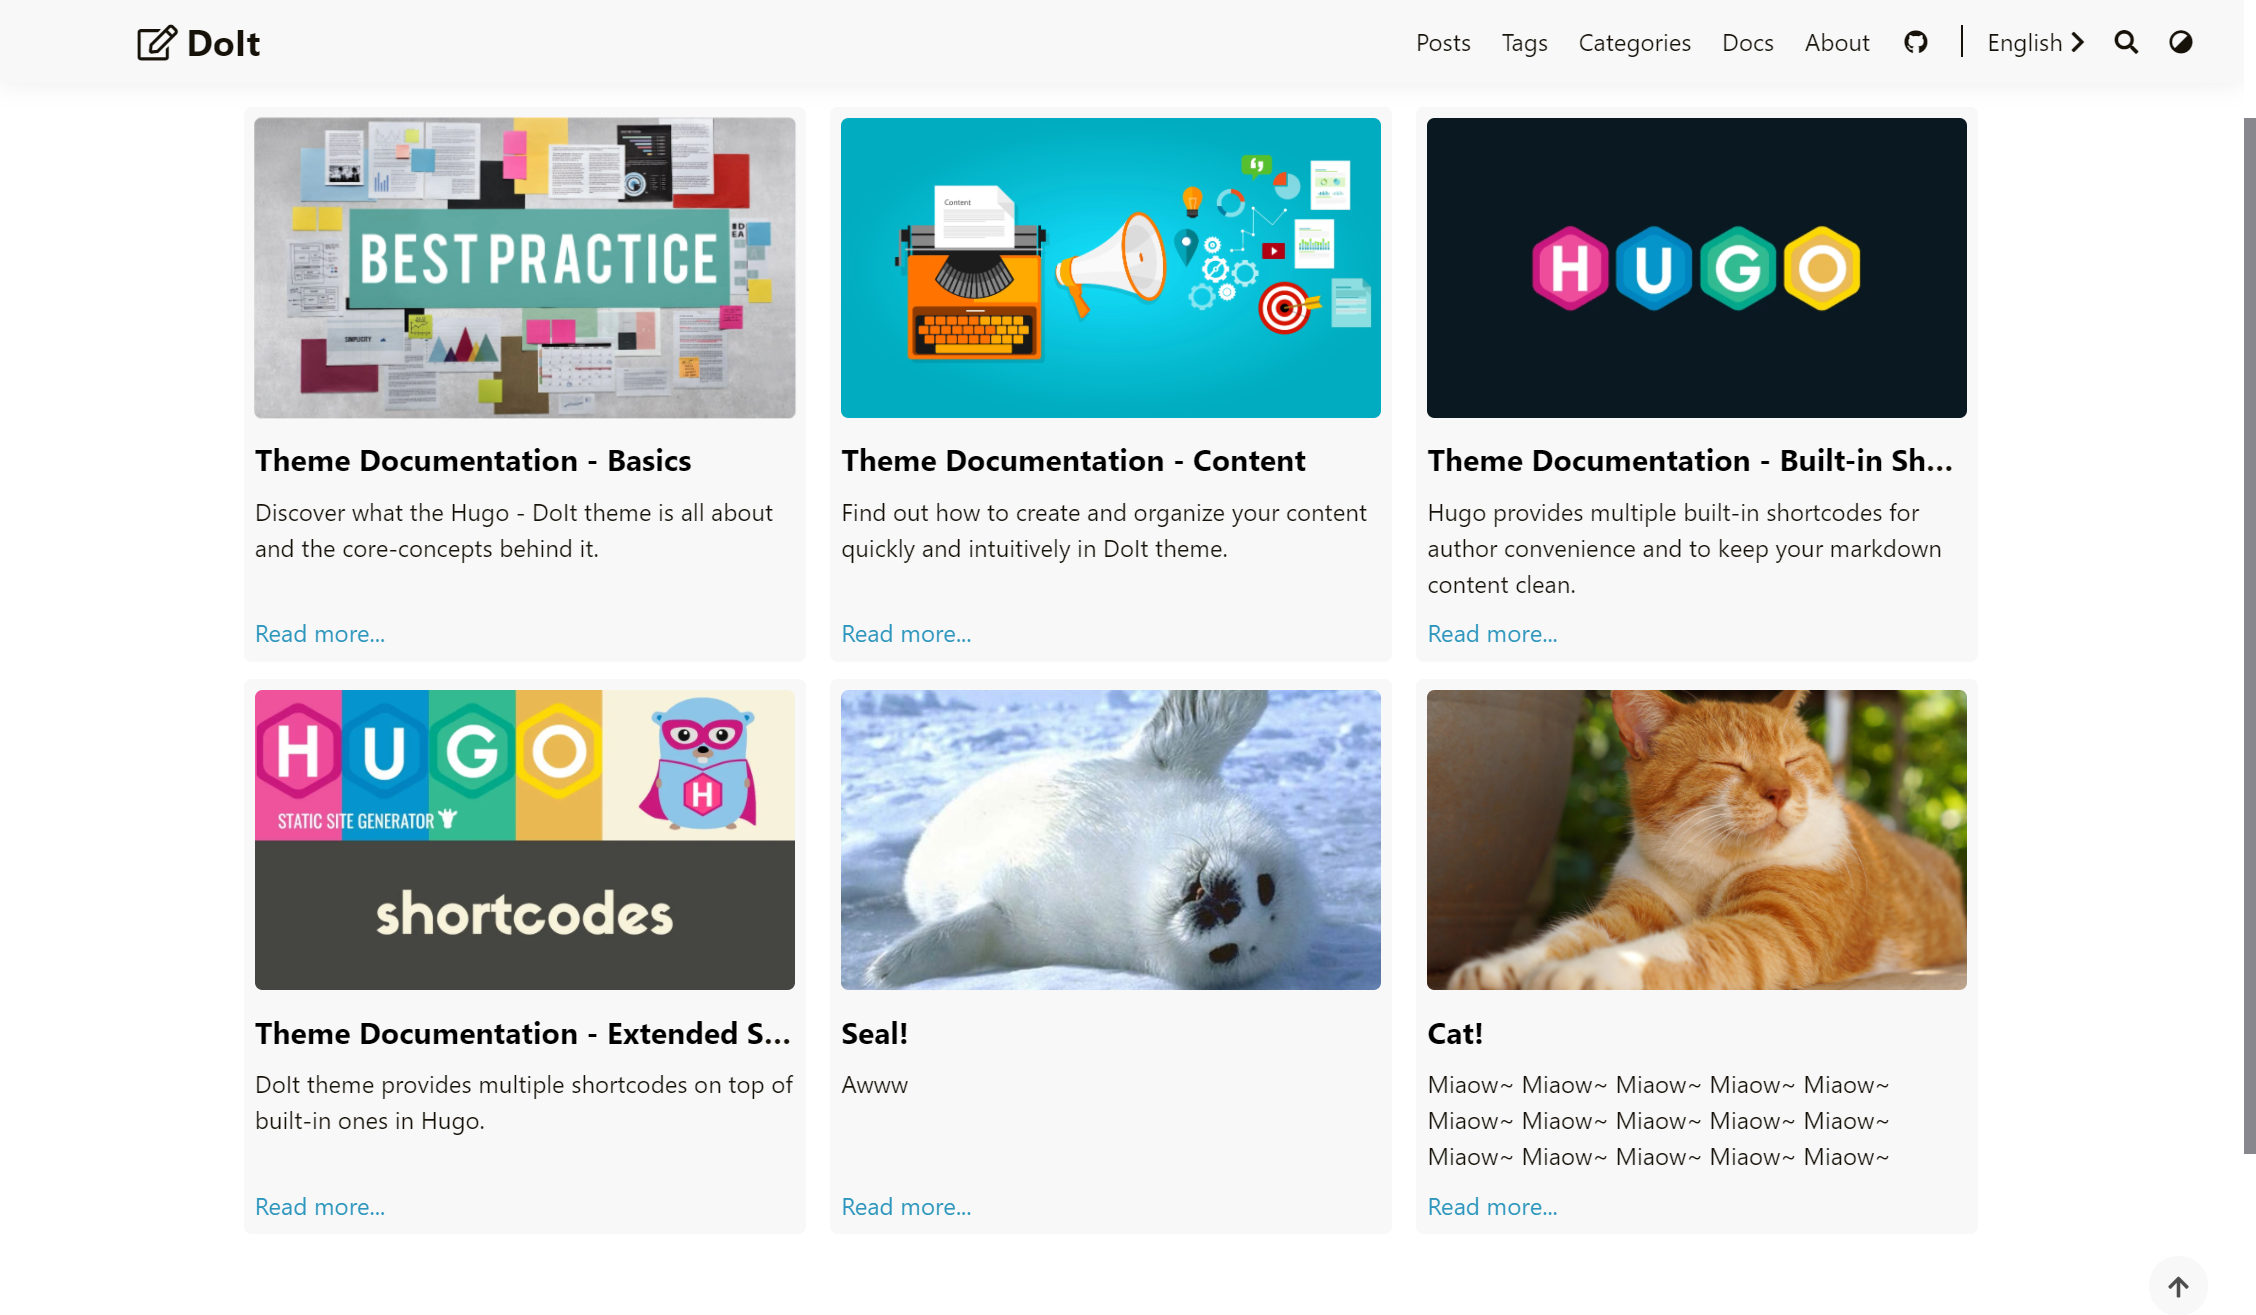
Task: Open the search magnifier icon
Action: 2126,42
